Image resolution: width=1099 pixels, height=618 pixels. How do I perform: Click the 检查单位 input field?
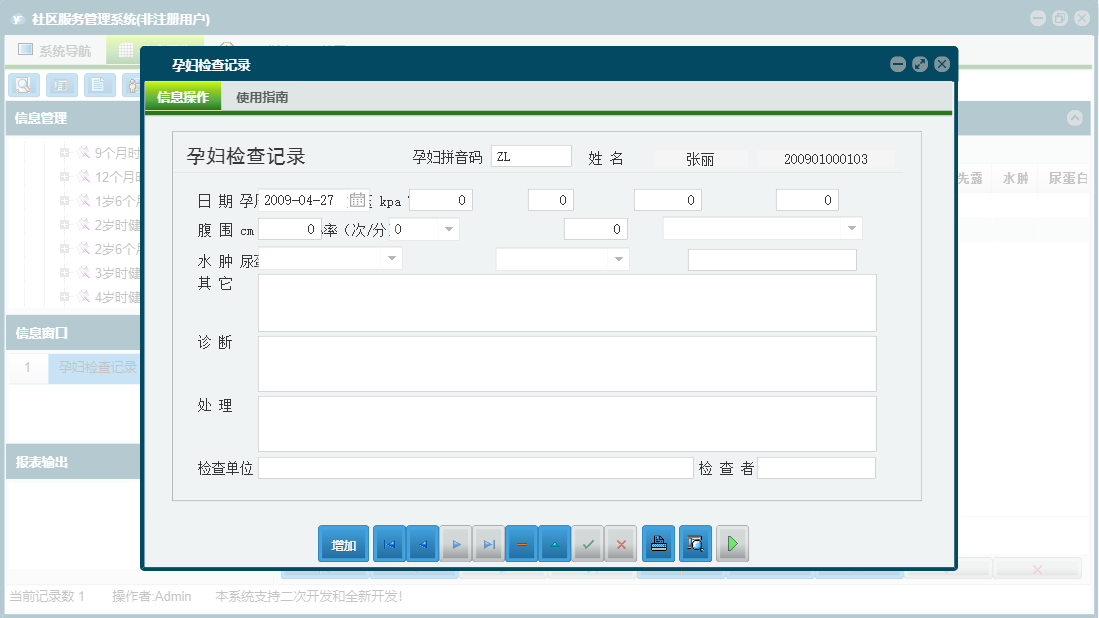(476, 468)
